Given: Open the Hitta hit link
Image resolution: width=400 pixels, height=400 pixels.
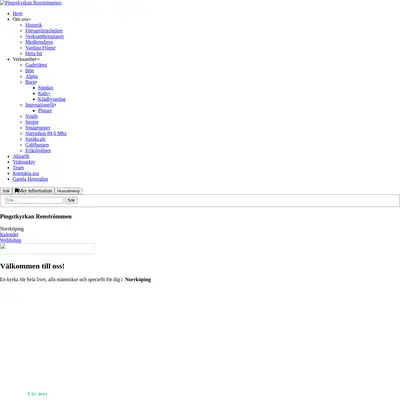Looking at the screenshot, I should click(x=34, y=54).
